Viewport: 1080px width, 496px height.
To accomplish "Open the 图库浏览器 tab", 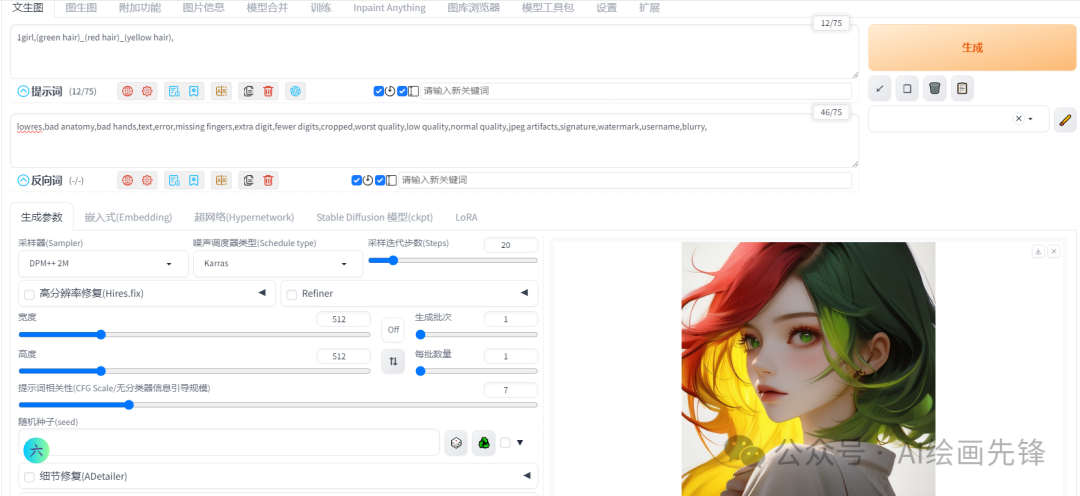I will coord(474,8).
